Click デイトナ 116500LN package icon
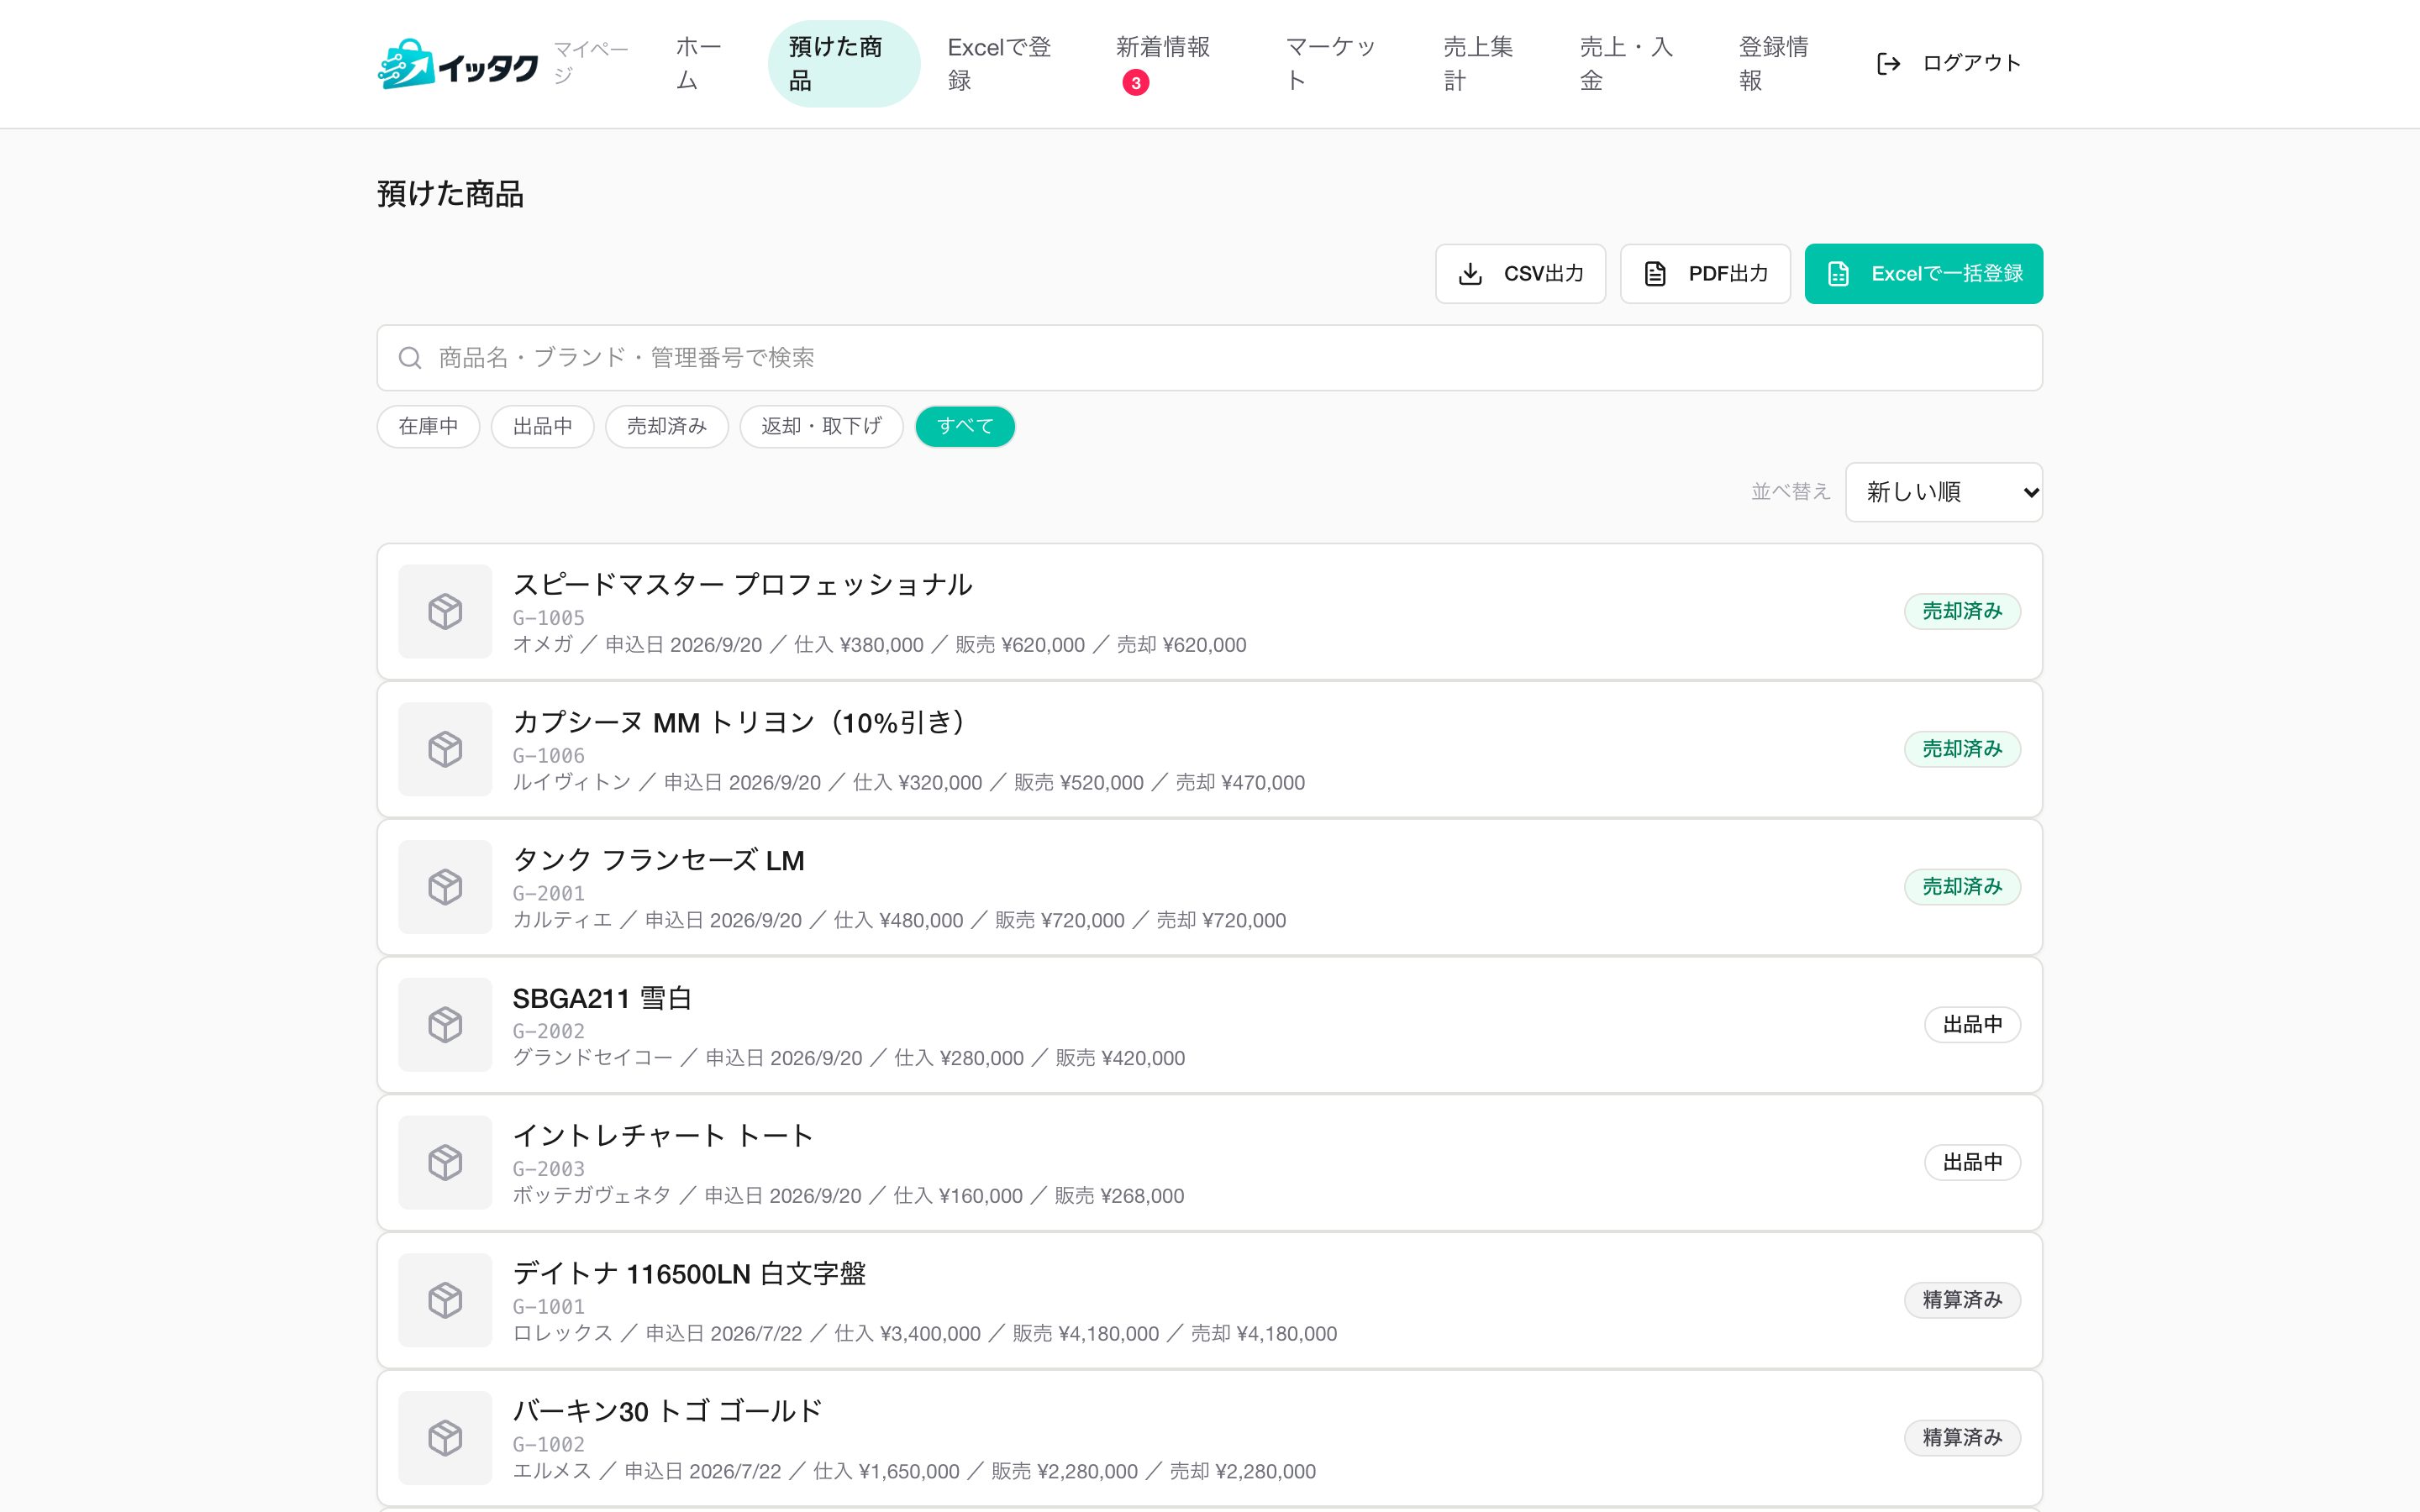Screen dimensions: 2420x1512 coord(445,1300)
